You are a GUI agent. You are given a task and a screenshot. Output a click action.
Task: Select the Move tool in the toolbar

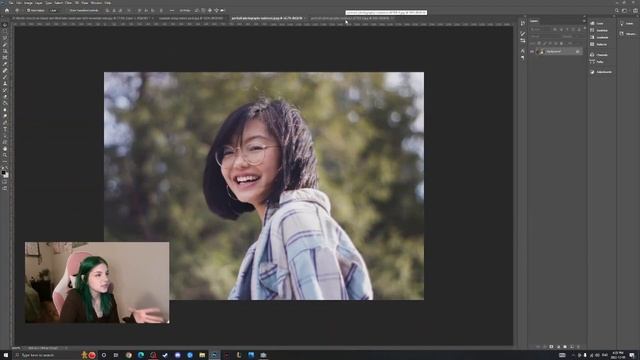5,25
